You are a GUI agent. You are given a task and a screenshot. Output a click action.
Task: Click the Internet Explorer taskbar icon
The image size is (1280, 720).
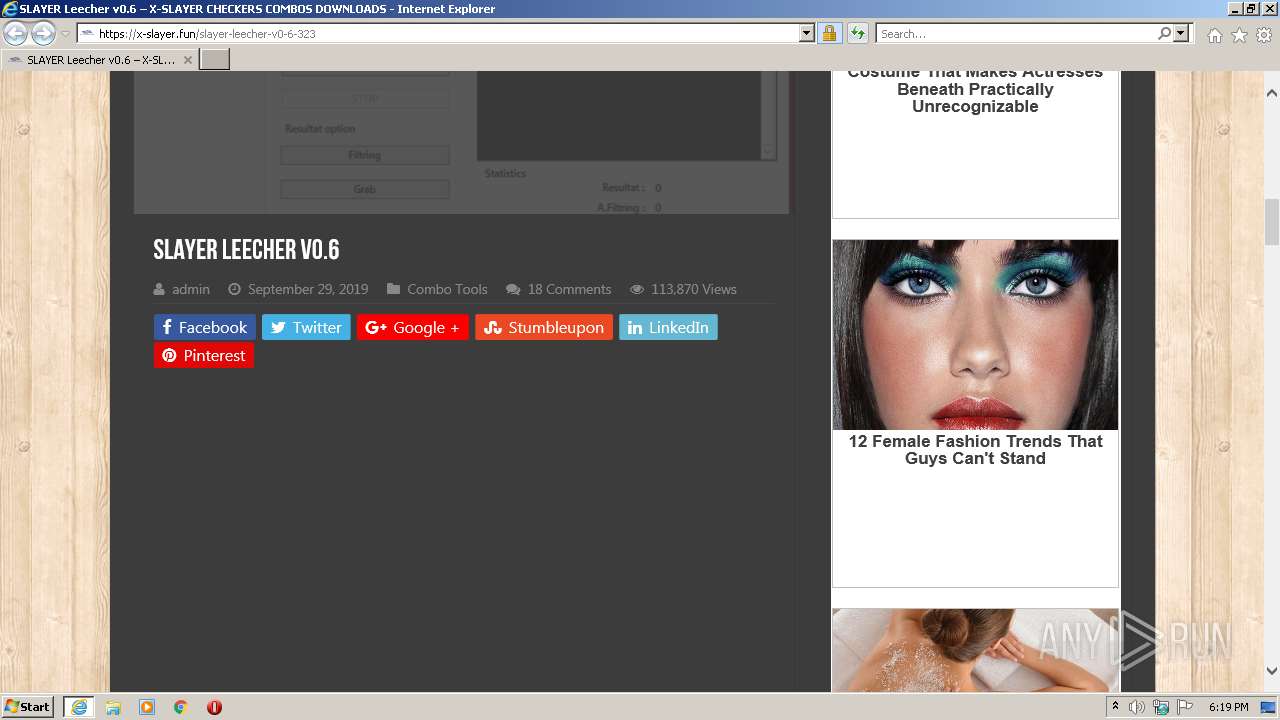click(78, 707)
